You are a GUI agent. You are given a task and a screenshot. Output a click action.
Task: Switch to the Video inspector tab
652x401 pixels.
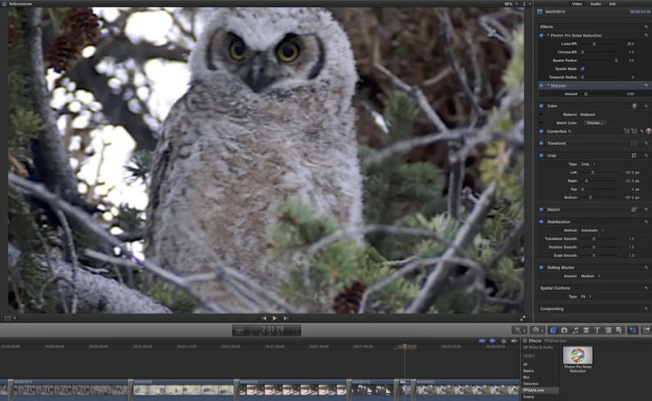577,4
